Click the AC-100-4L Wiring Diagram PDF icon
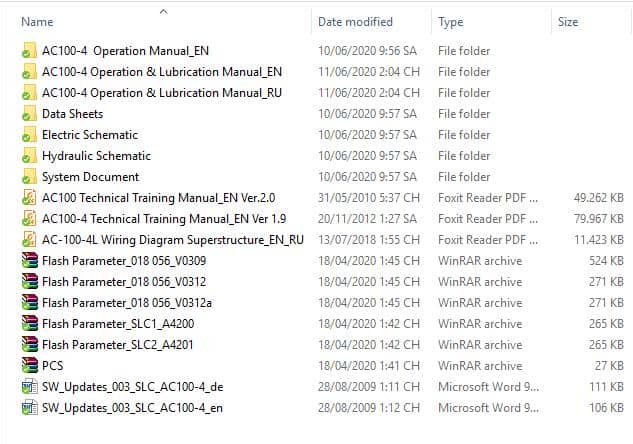 (x=28, y=240)
